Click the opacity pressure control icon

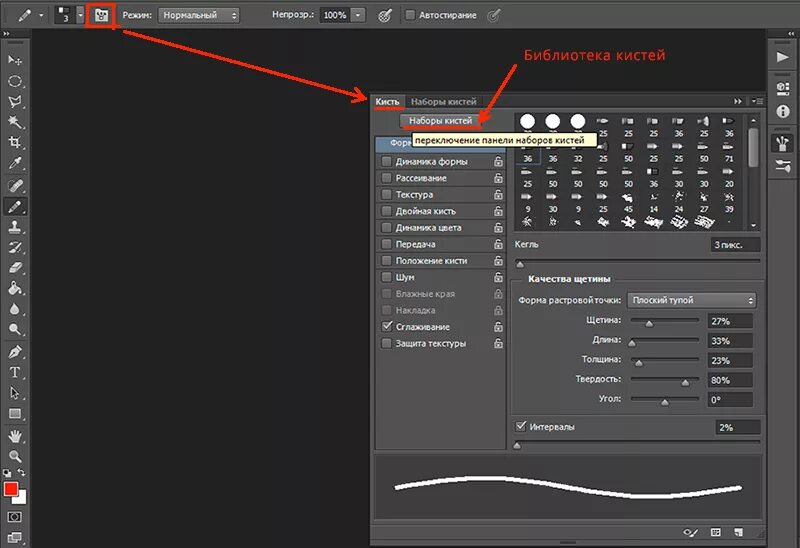[385, 16]
